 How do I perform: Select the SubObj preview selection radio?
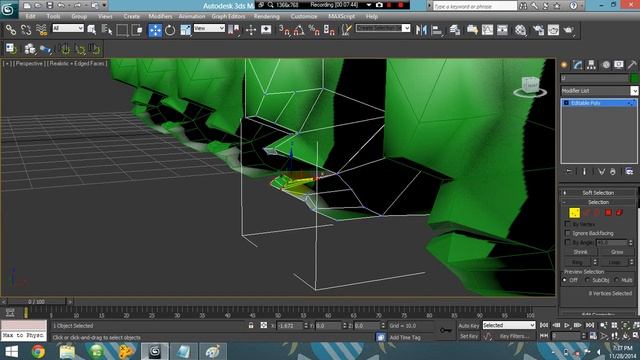click(x=588, y=280)
